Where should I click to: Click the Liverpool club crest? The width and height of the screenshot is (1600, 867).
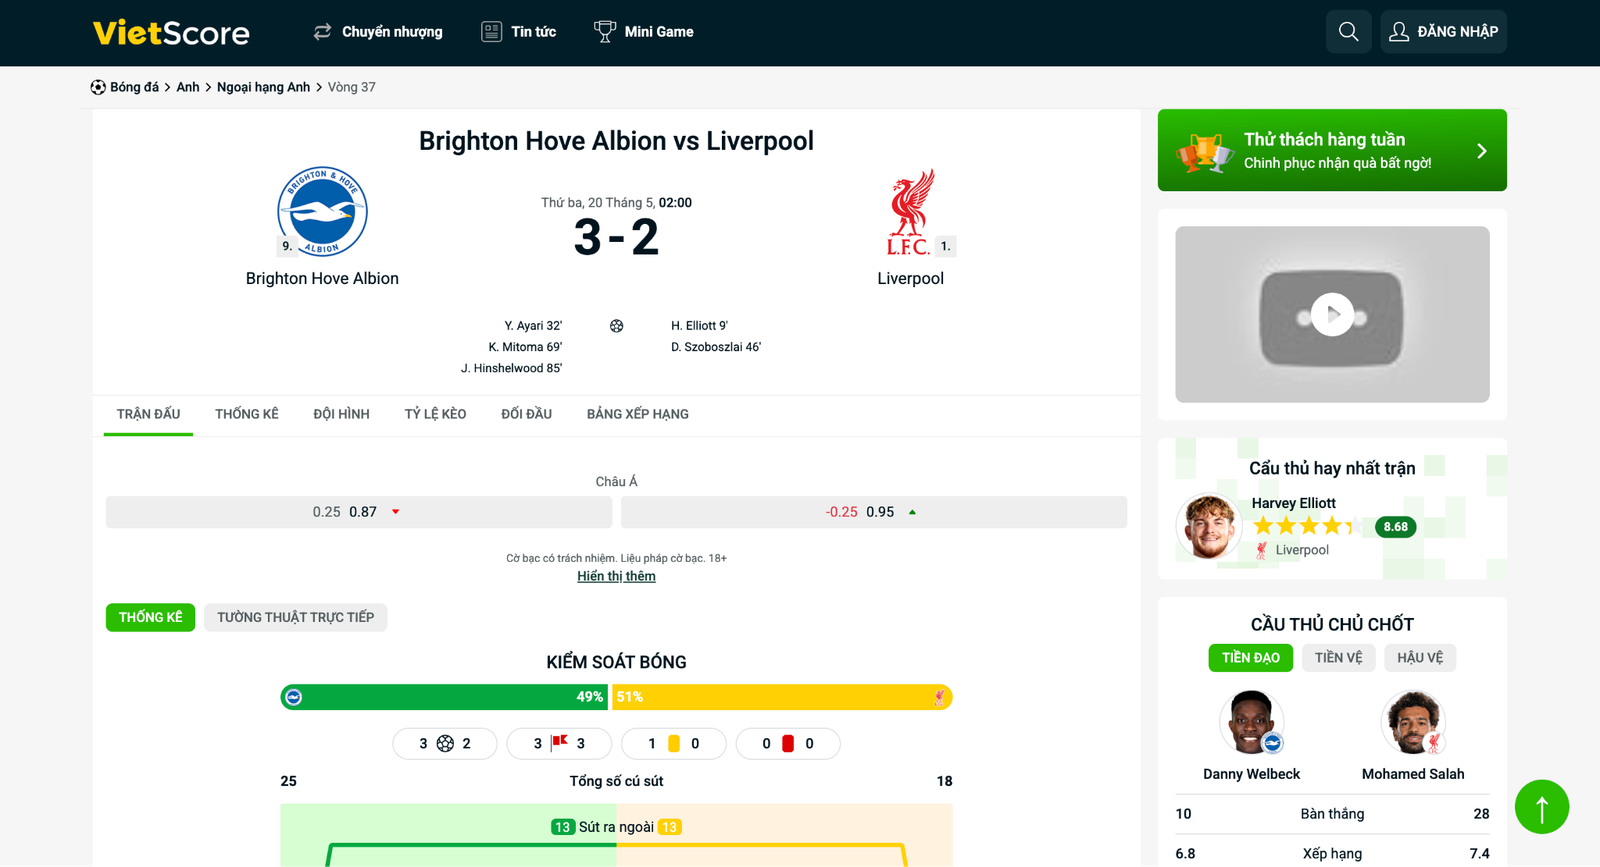(x=910, y=211)
